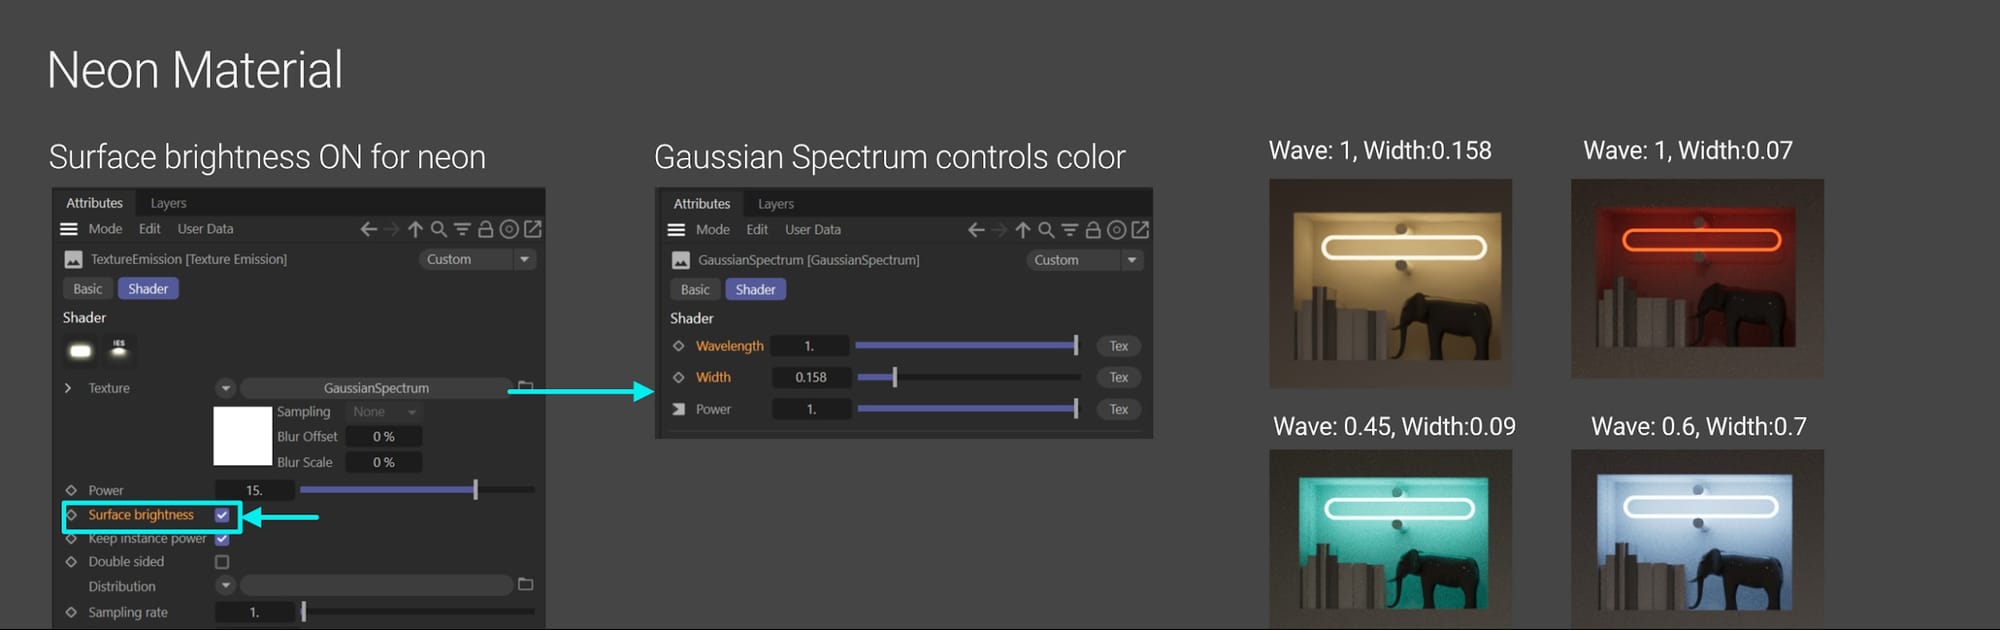Click up arrow in TextureEmission panel

(415, 229)
